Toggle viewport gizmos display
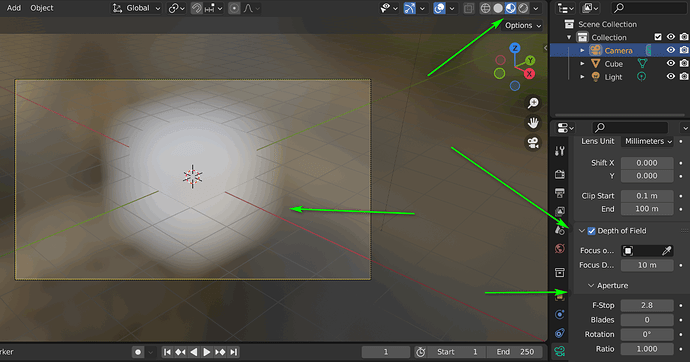 (410, 8)
